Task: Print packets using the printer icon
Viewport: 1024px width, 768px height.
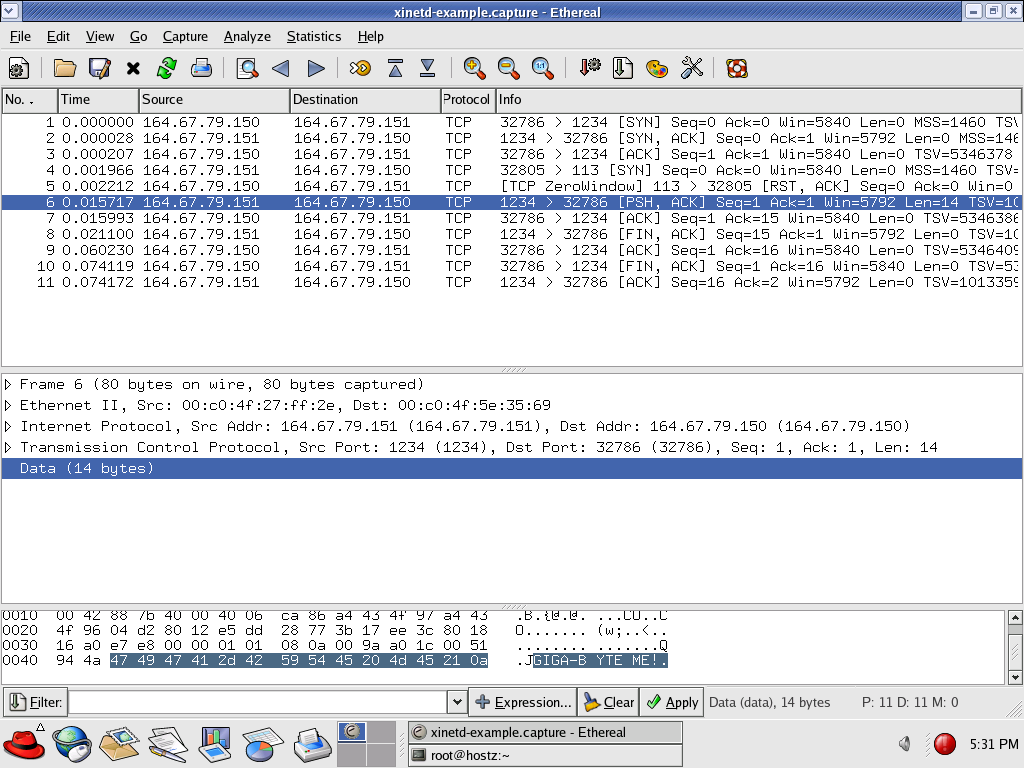Action: [x=201, y=68]
